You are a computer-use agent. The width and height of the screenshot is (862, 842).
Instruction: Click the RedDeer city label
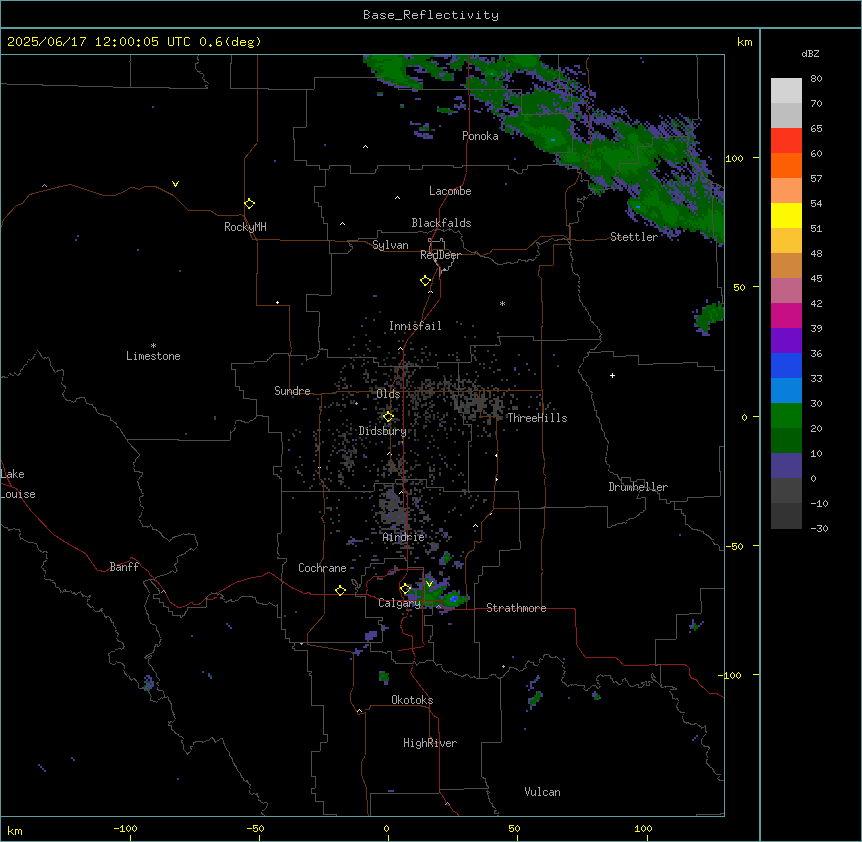click(440, 255)
